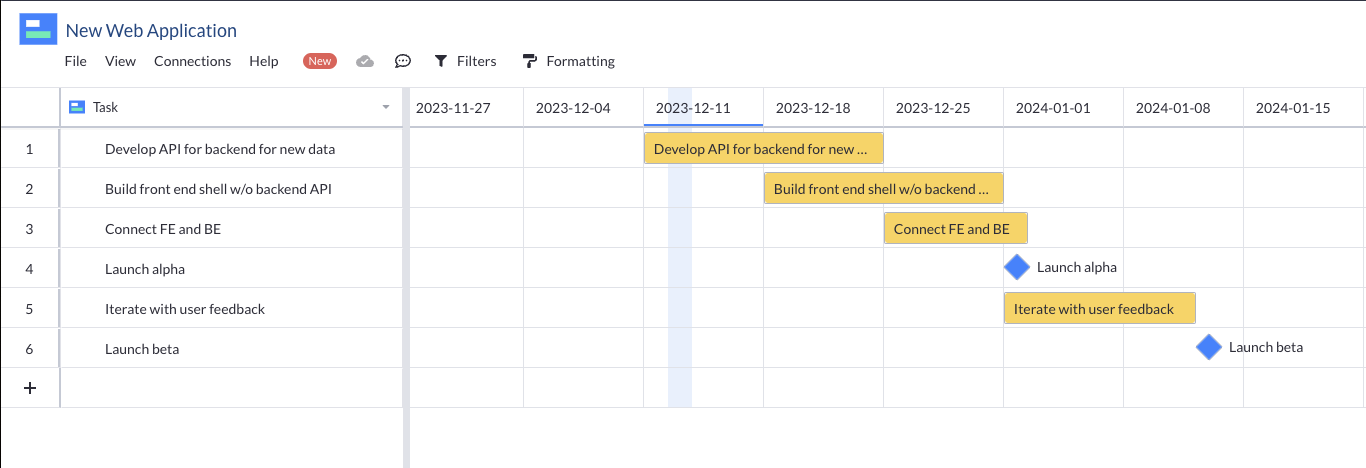Image resolution: width=1366 pixels, height=468 pixels.
Task: Select the Iterate with user feedback bar
Action: coord(1100,308)
